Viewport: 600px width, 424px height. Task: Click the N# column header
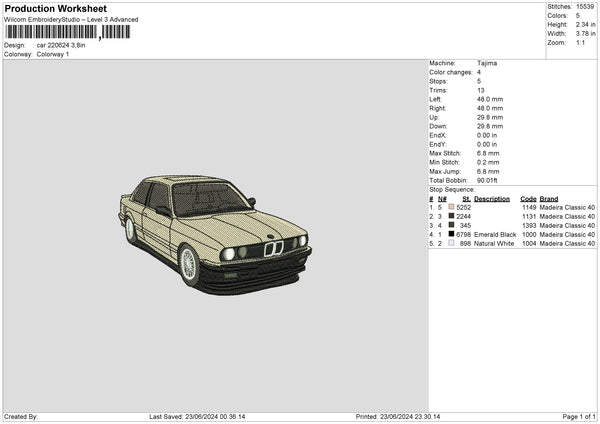tap(442, 198)
